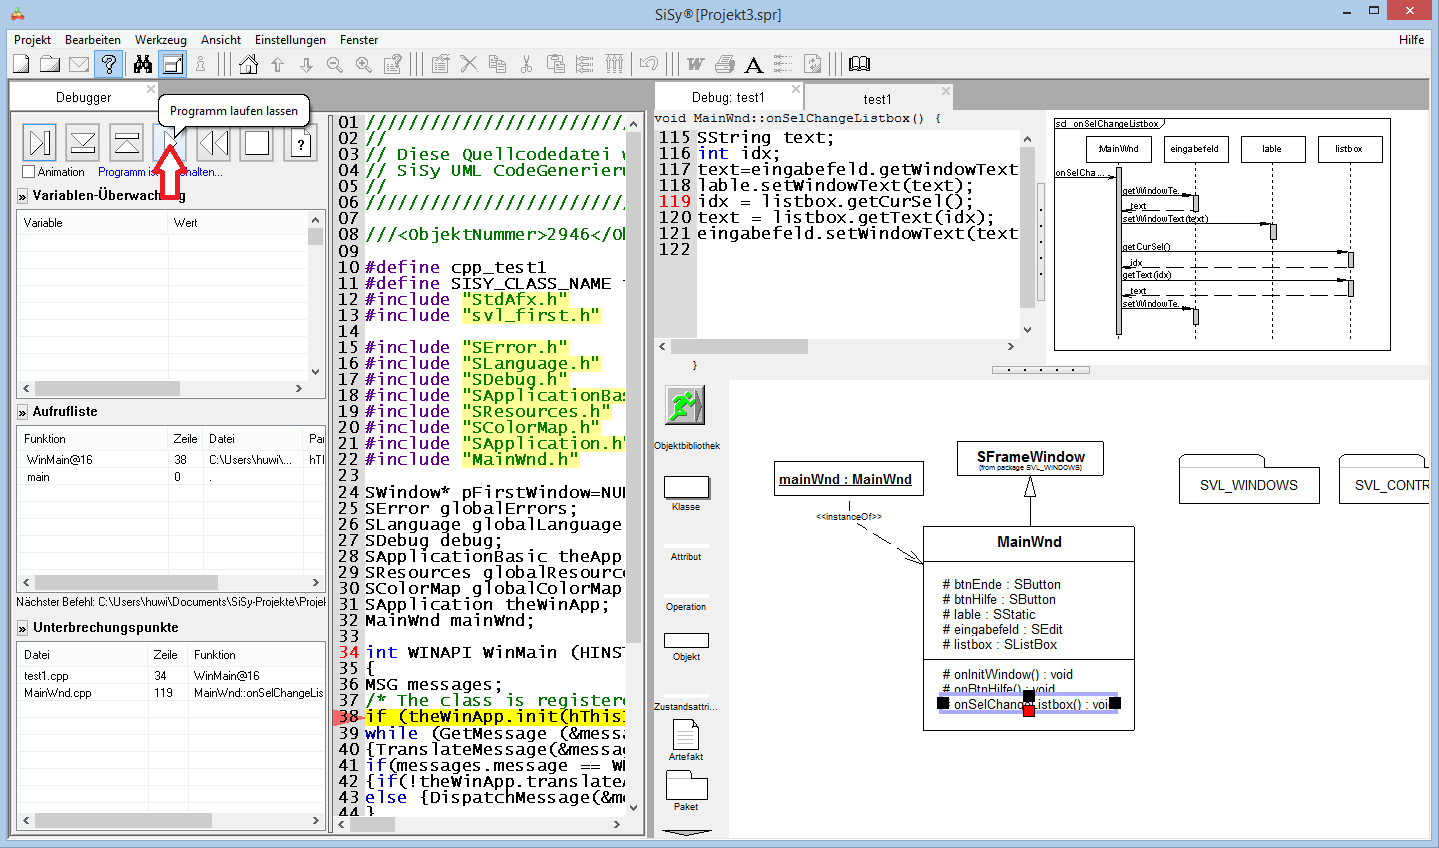Open the home icon in toolbar
The width and height of the screenshot is (1439, 848).
click(x=249, y=65)
